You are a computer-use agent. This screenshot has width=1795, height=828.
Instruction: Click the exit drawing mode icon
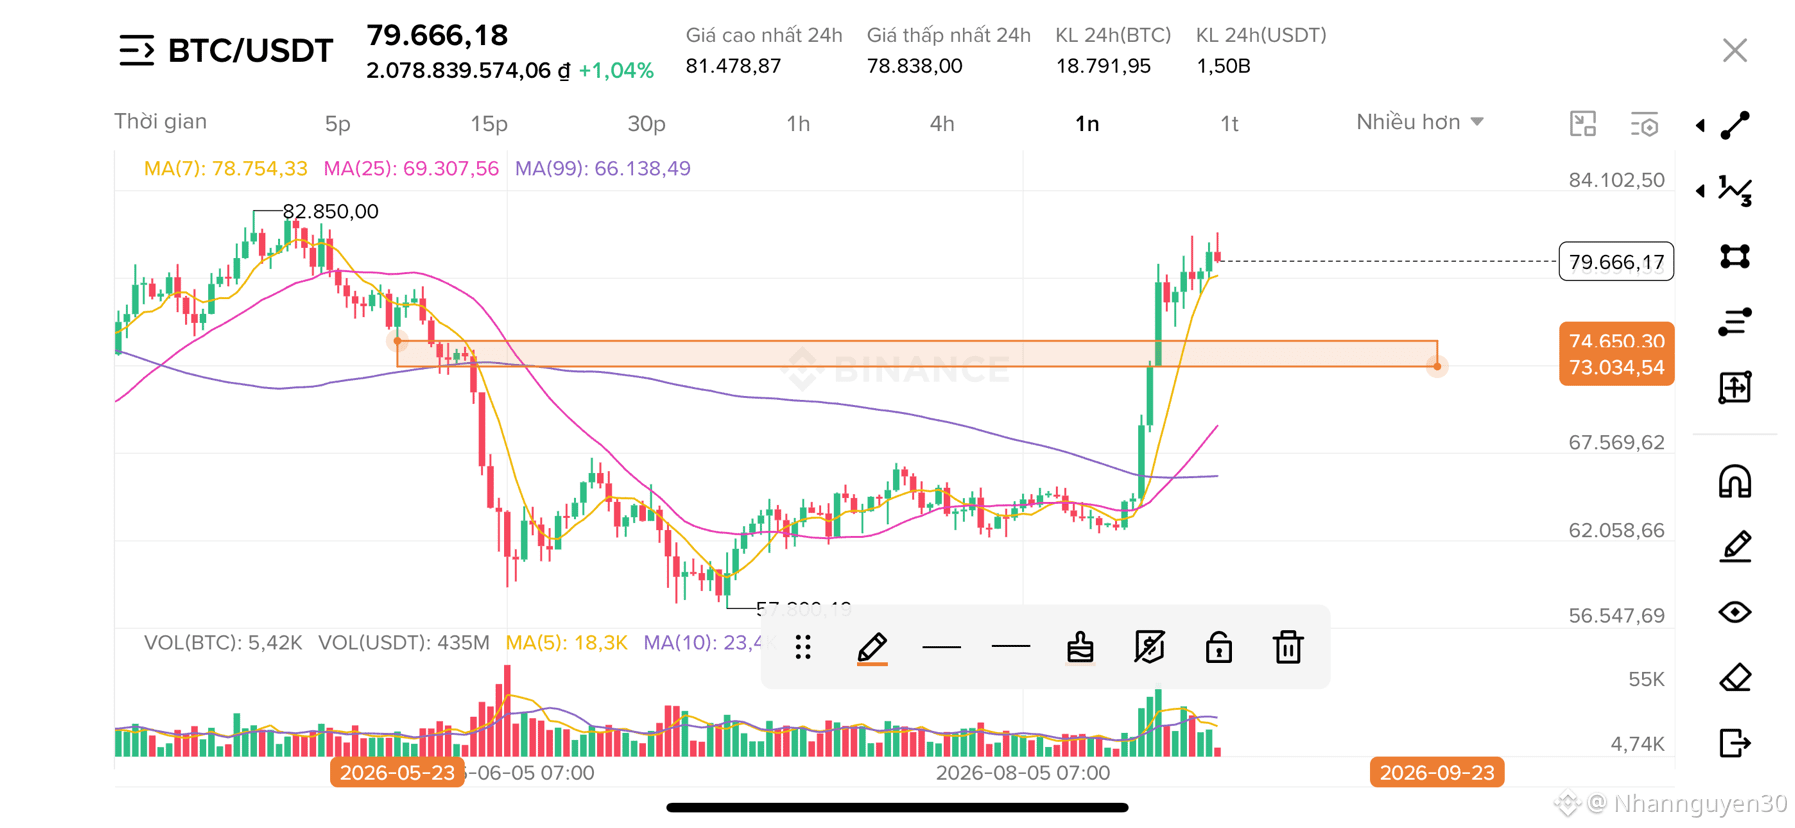(1735, 743)
